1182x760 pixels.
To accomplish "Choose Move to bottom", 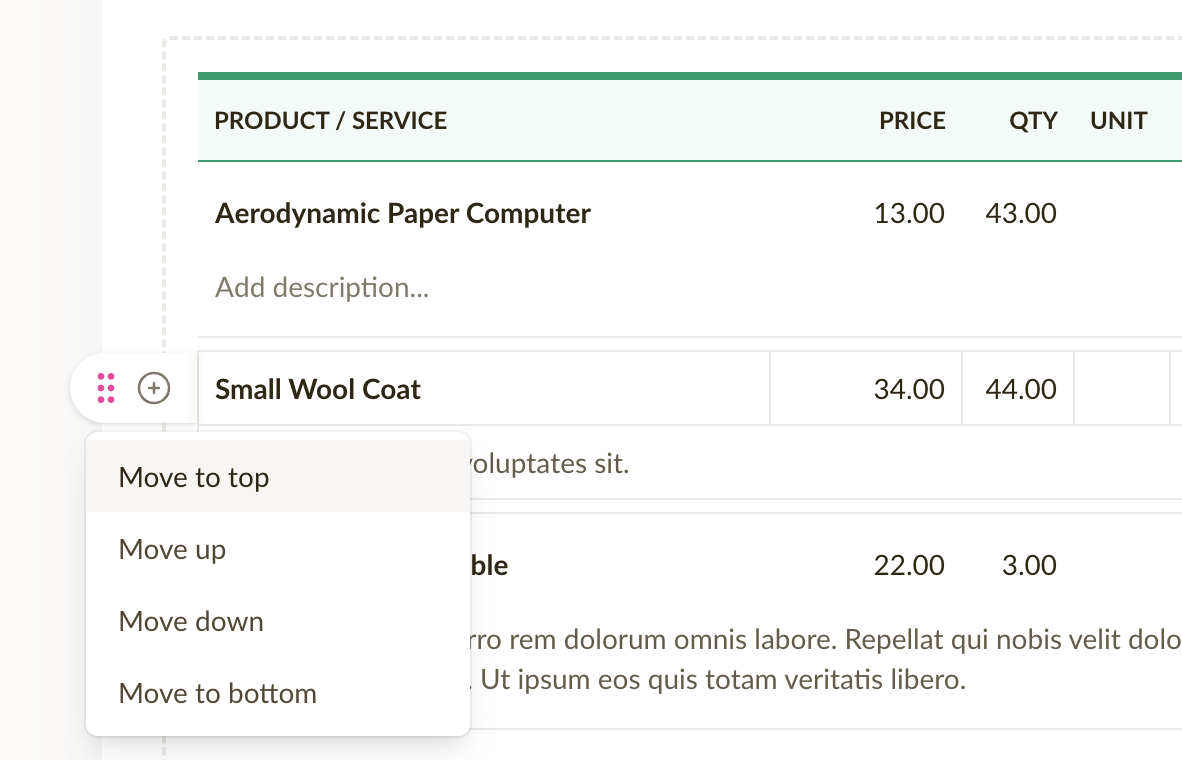I will (278, 694).
